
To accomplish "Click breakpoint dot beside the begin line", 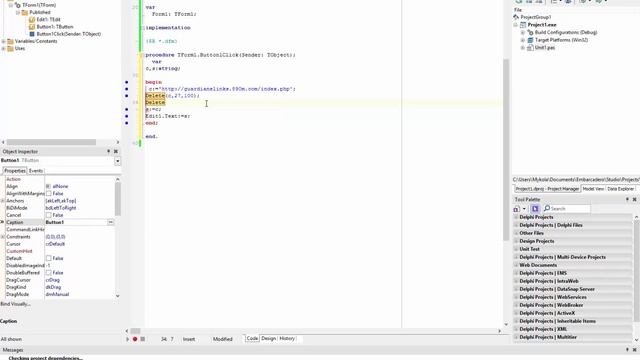I will click(127, 82).
